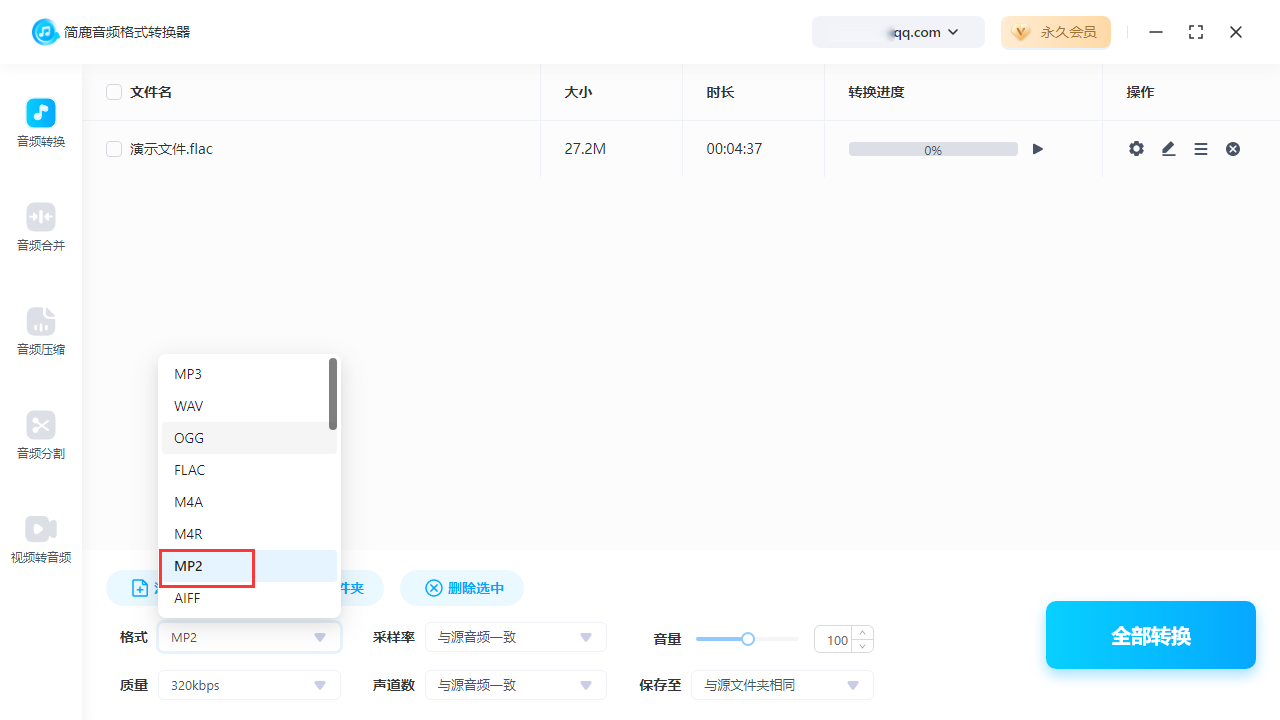The width and height of the screenshot is (1280, 720).
Task: Remove 演示文件.flac using the circled X icon
Action: (1232, 148)
